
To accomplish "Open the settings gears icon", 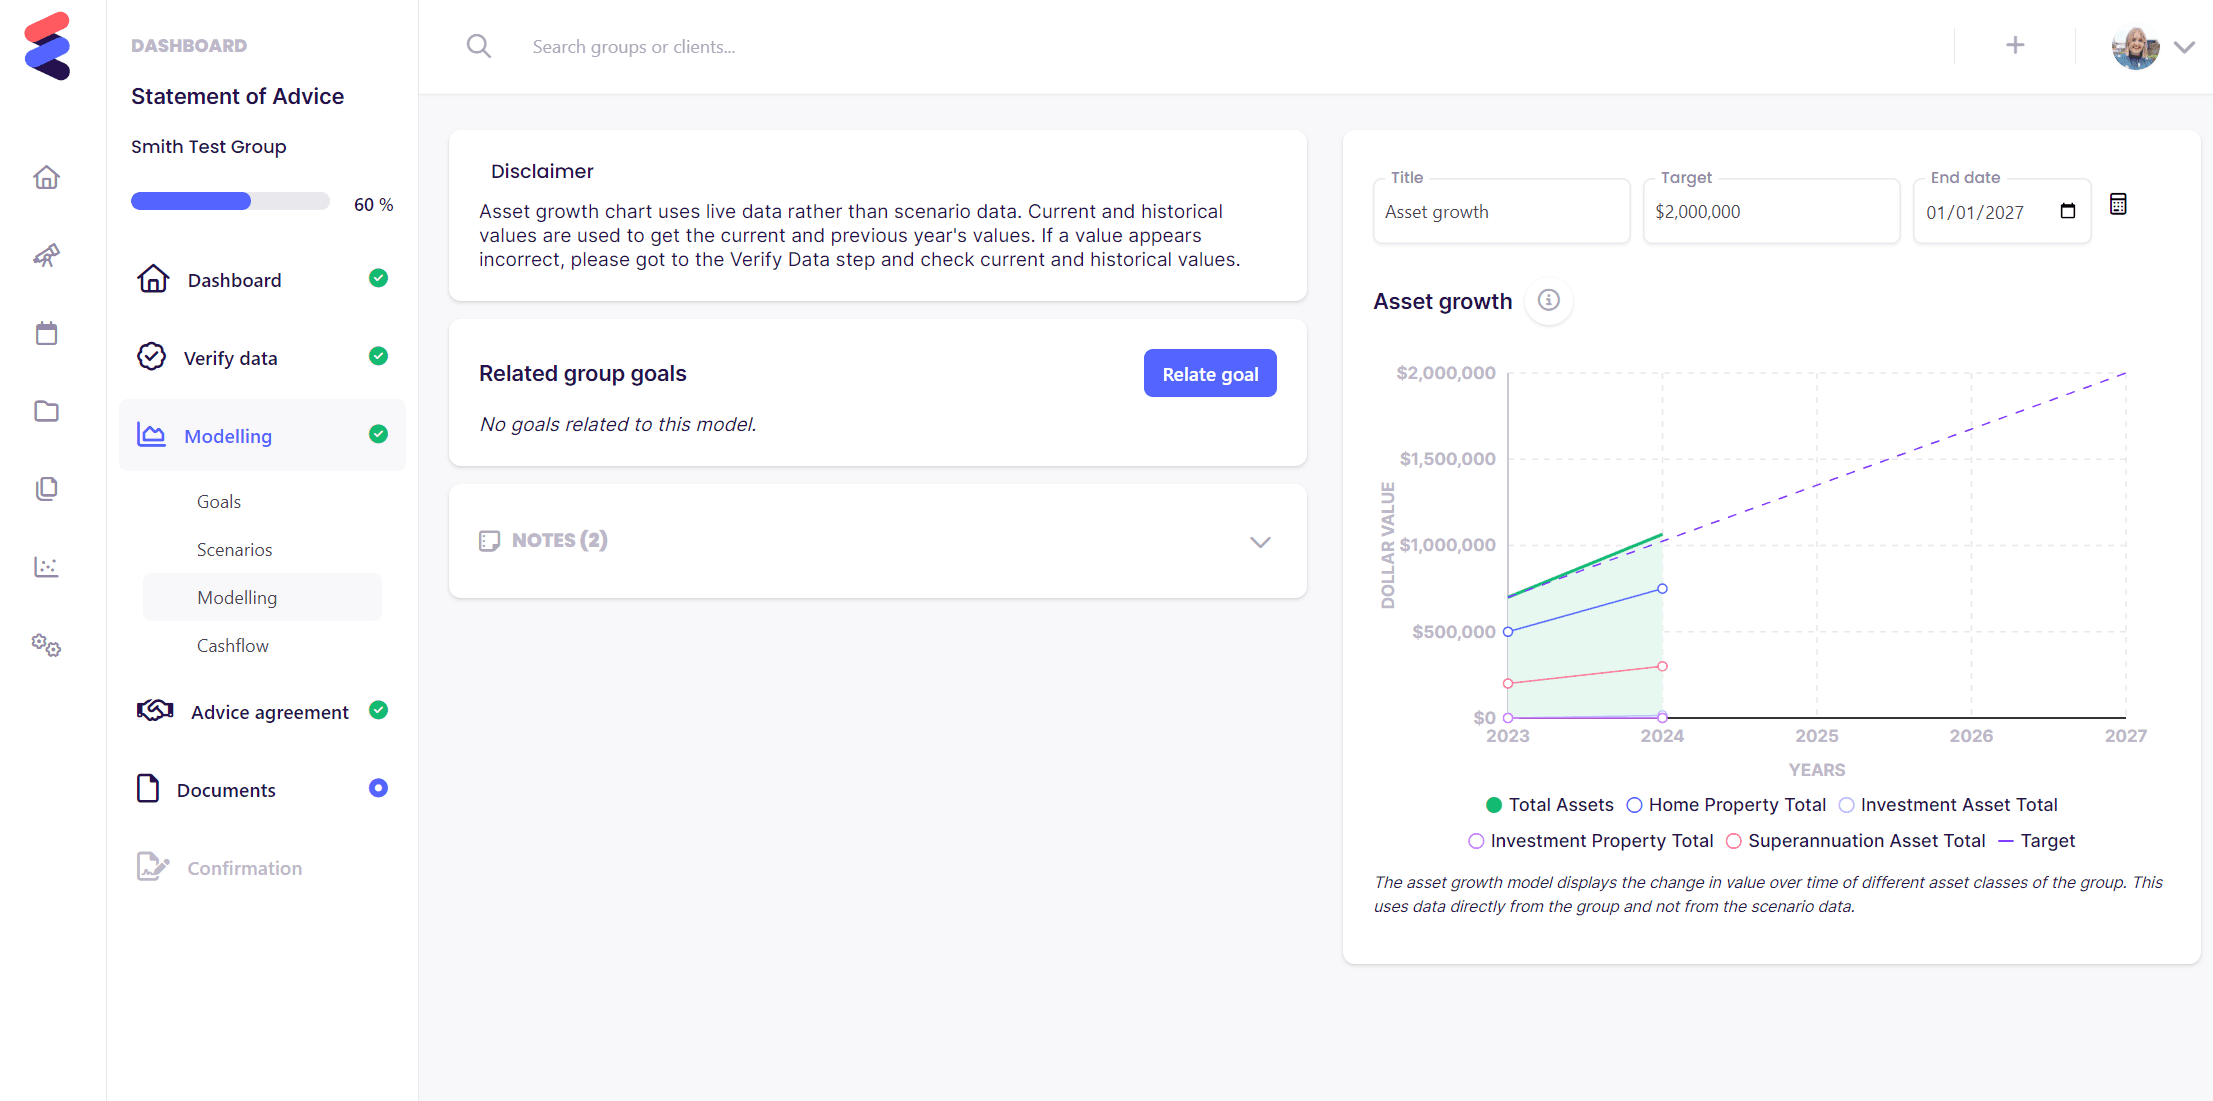I will pyautogui.click(x=46, y=645).
